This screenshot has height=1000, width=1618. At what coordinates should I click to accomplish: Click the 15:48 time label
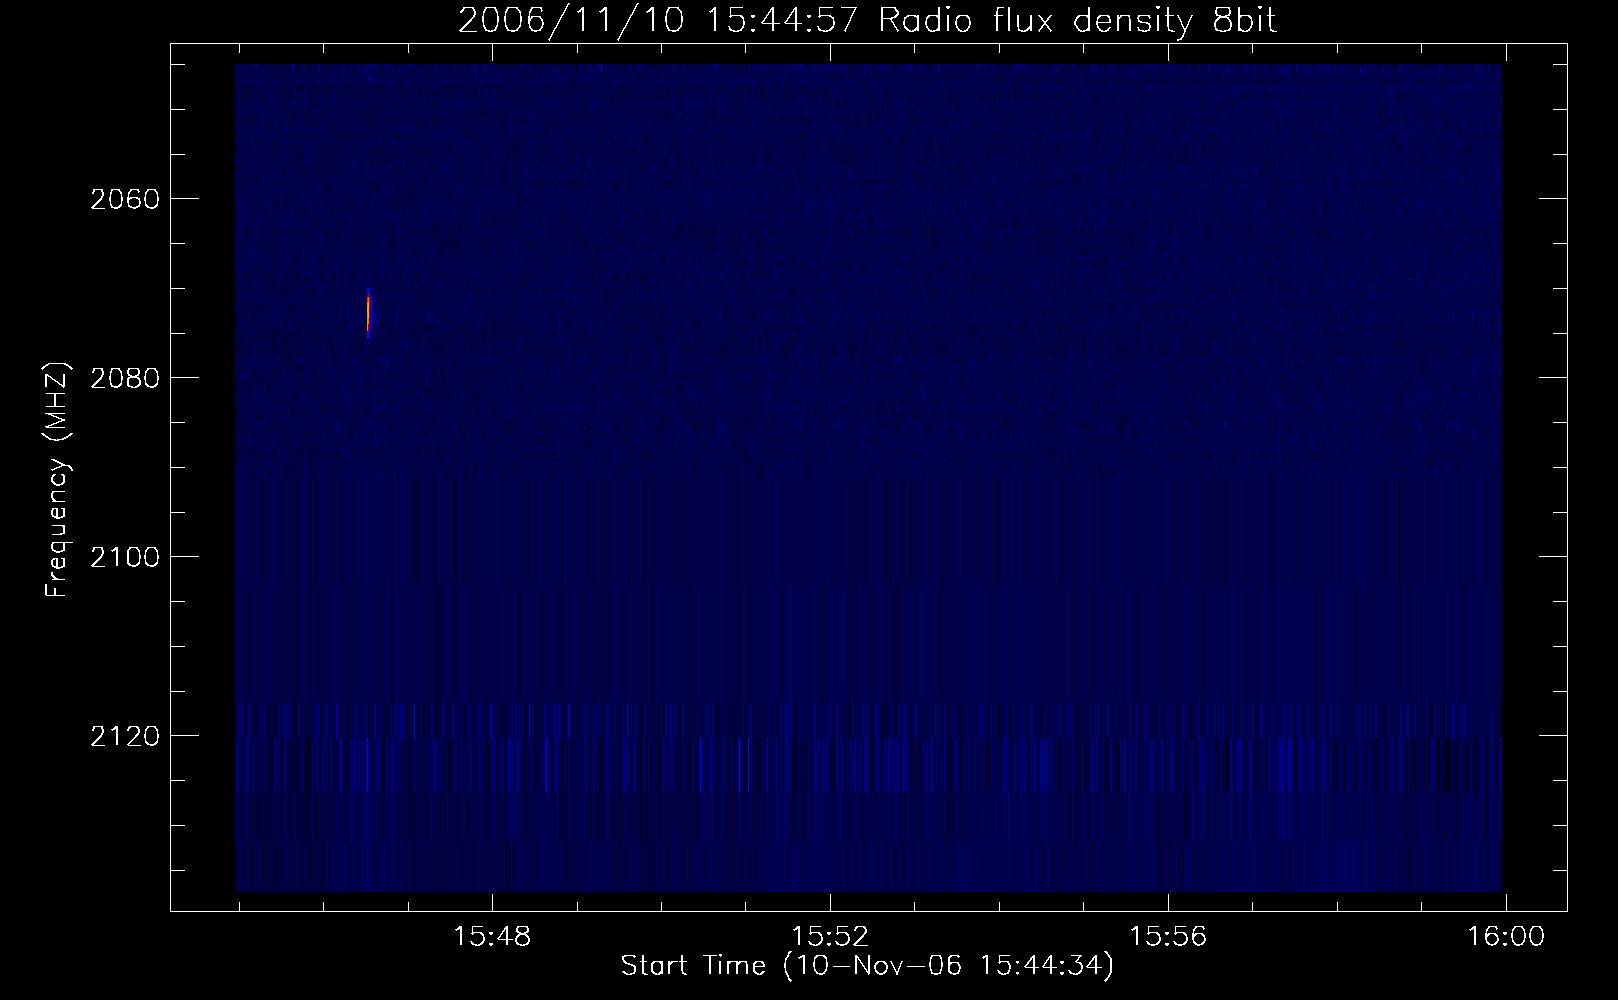pos(491,937)
